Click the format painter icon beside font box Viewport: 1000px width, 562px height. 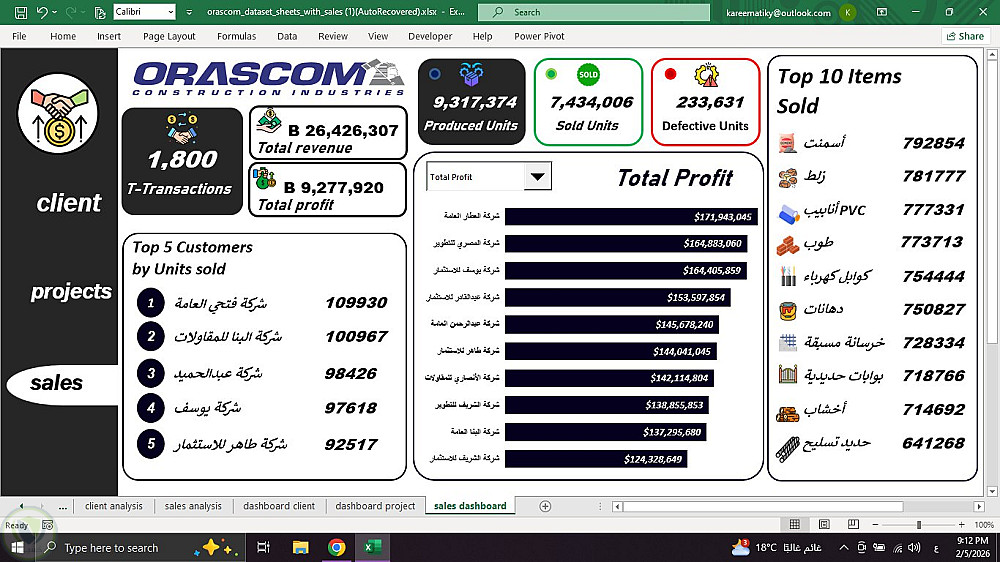pyautogui.click(x=99, y=12)
